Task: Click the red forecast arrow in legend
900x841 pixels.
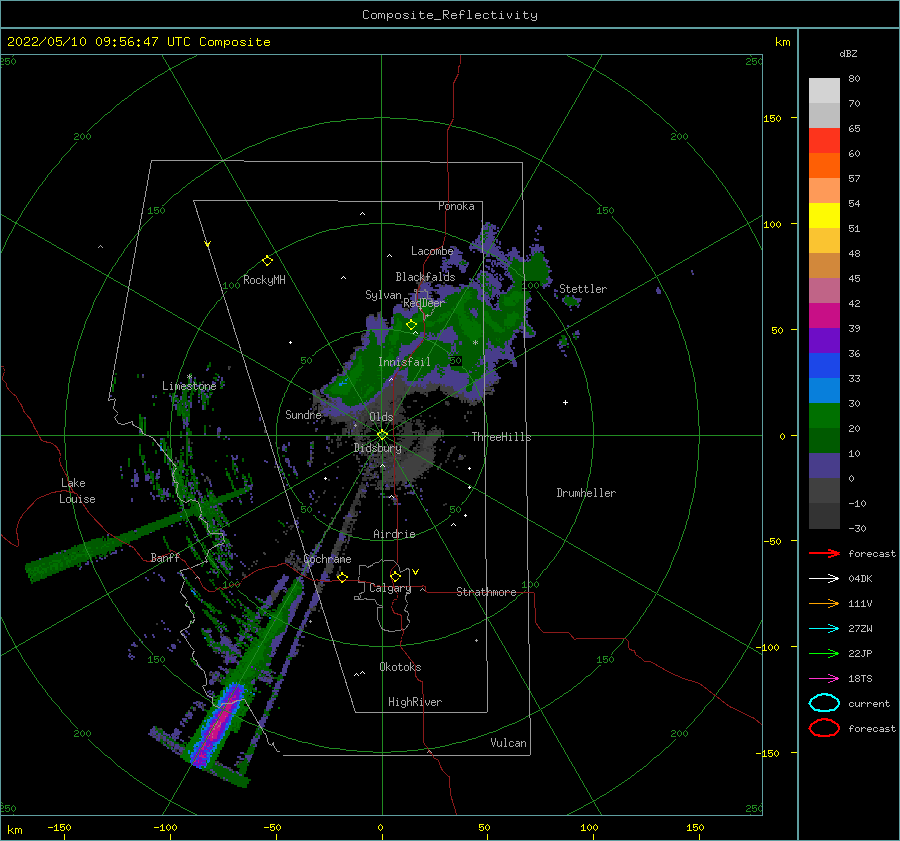Action: (824, 553)
